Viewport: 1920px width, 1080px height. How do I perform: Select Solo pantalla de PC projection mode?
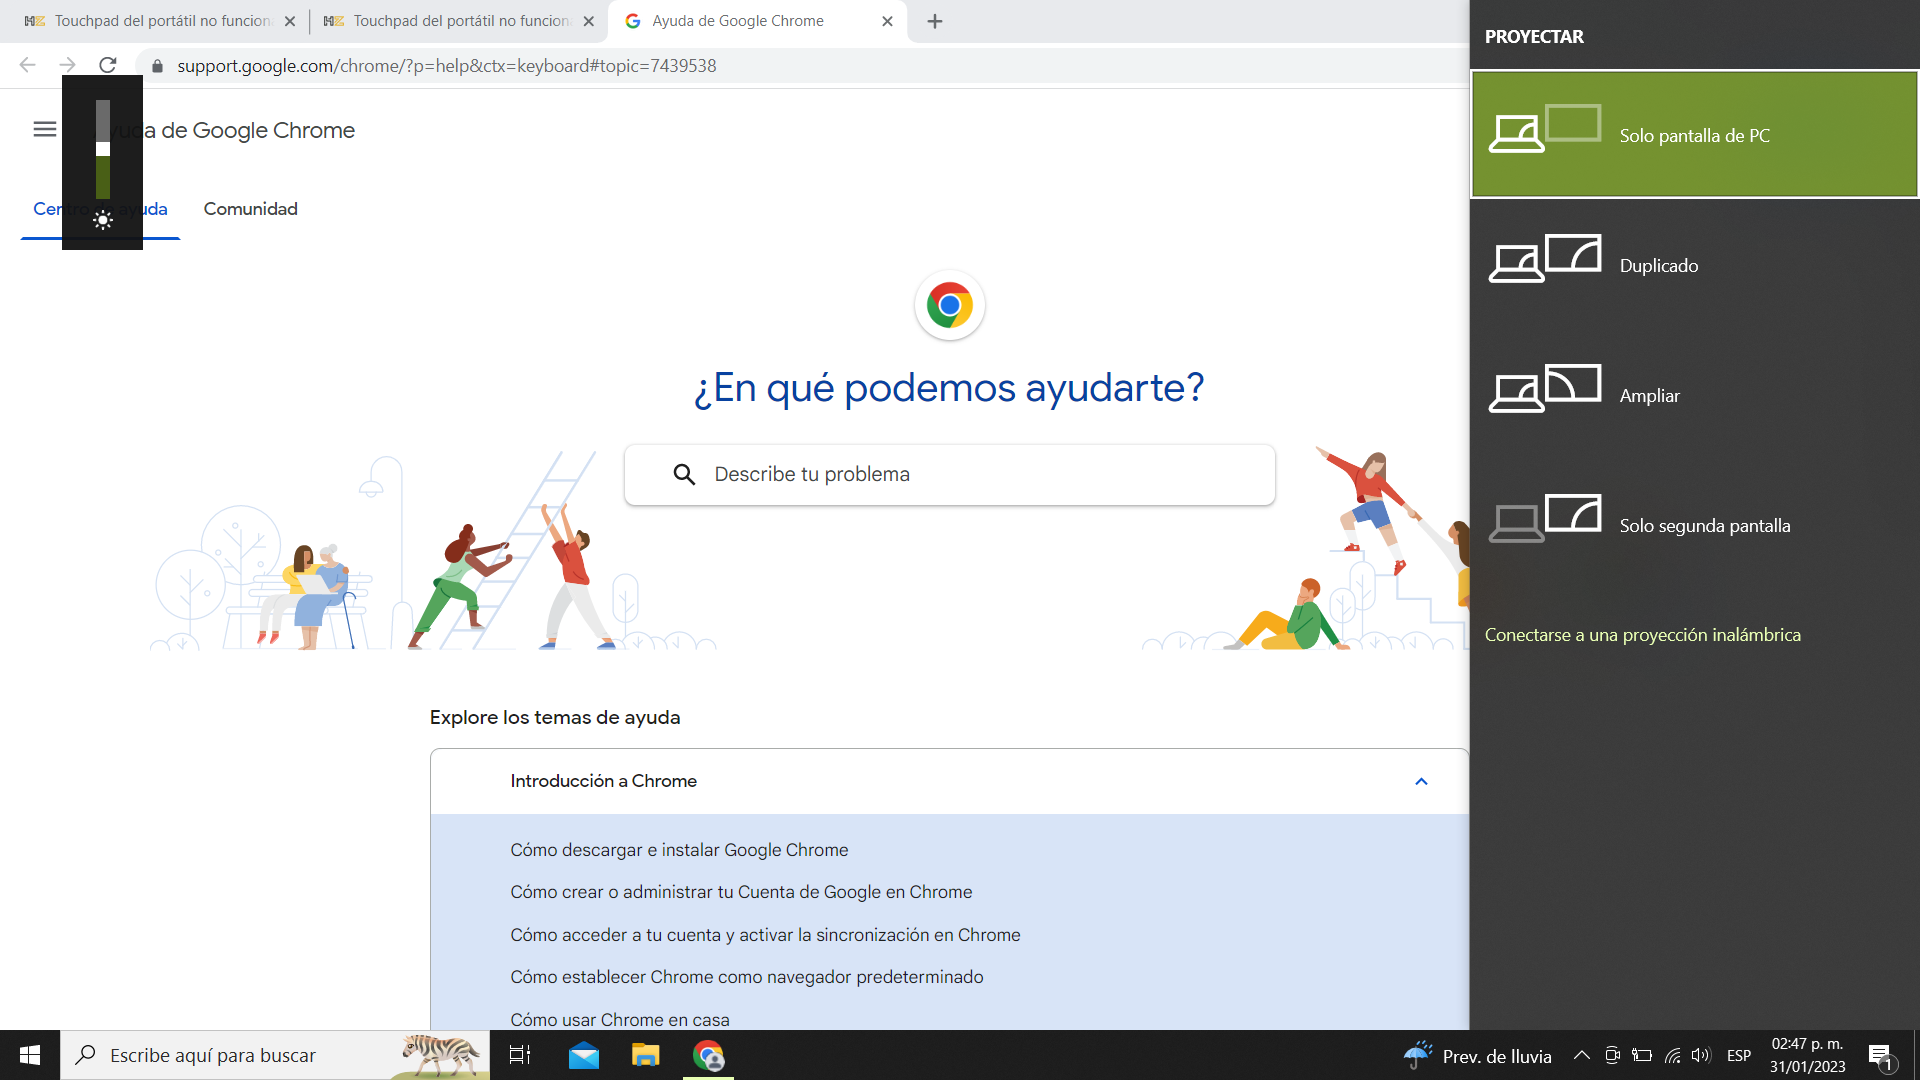(1695, 134)
